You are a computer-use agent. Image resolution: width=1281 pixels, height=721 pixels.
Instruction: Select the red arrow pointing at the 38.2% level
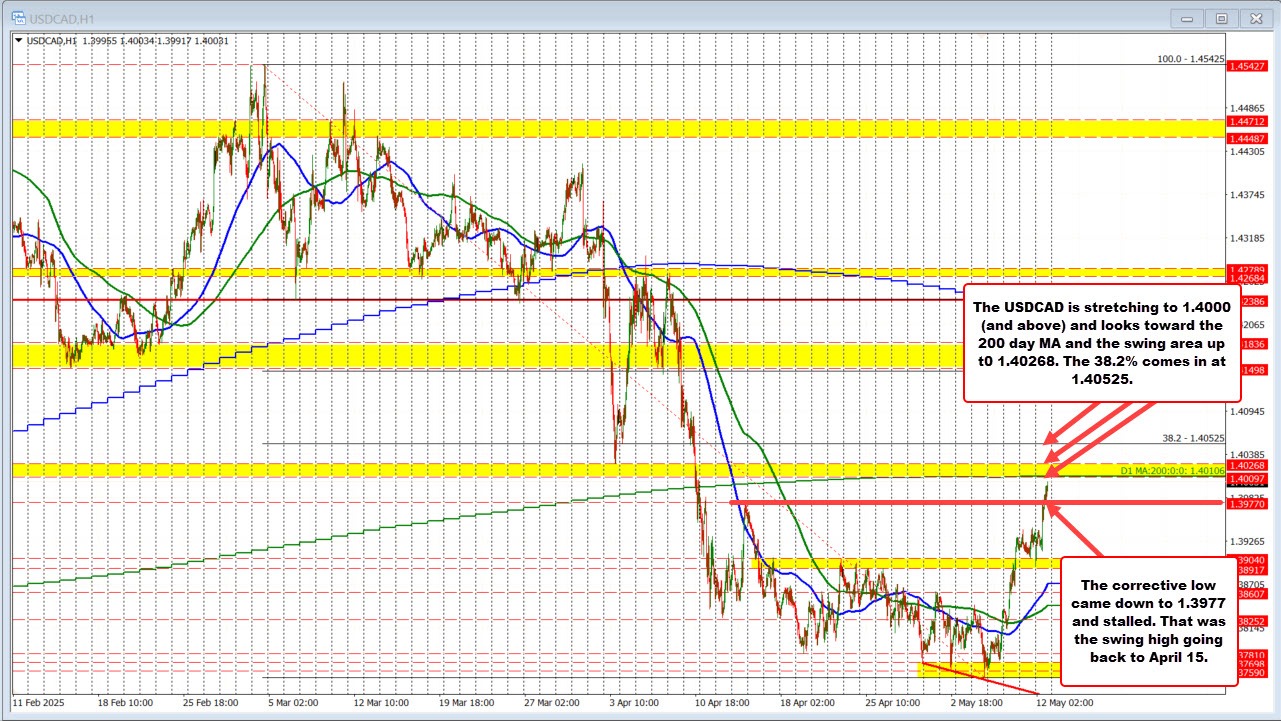coord(1050,440)
